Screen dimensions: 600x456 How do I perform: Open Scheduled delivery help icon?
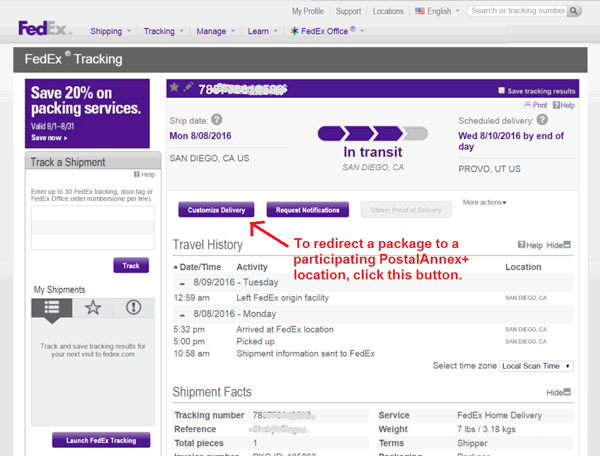[x=542, y=120]
